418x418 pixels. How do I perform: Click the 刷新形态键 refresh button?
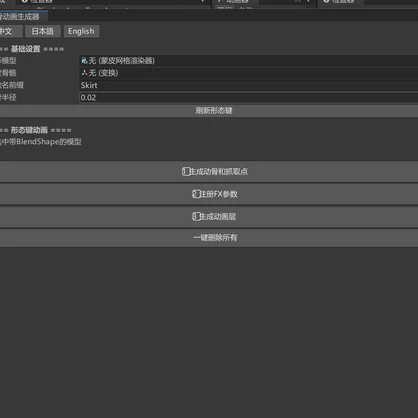pyautogui.click(x=209, y=111)
